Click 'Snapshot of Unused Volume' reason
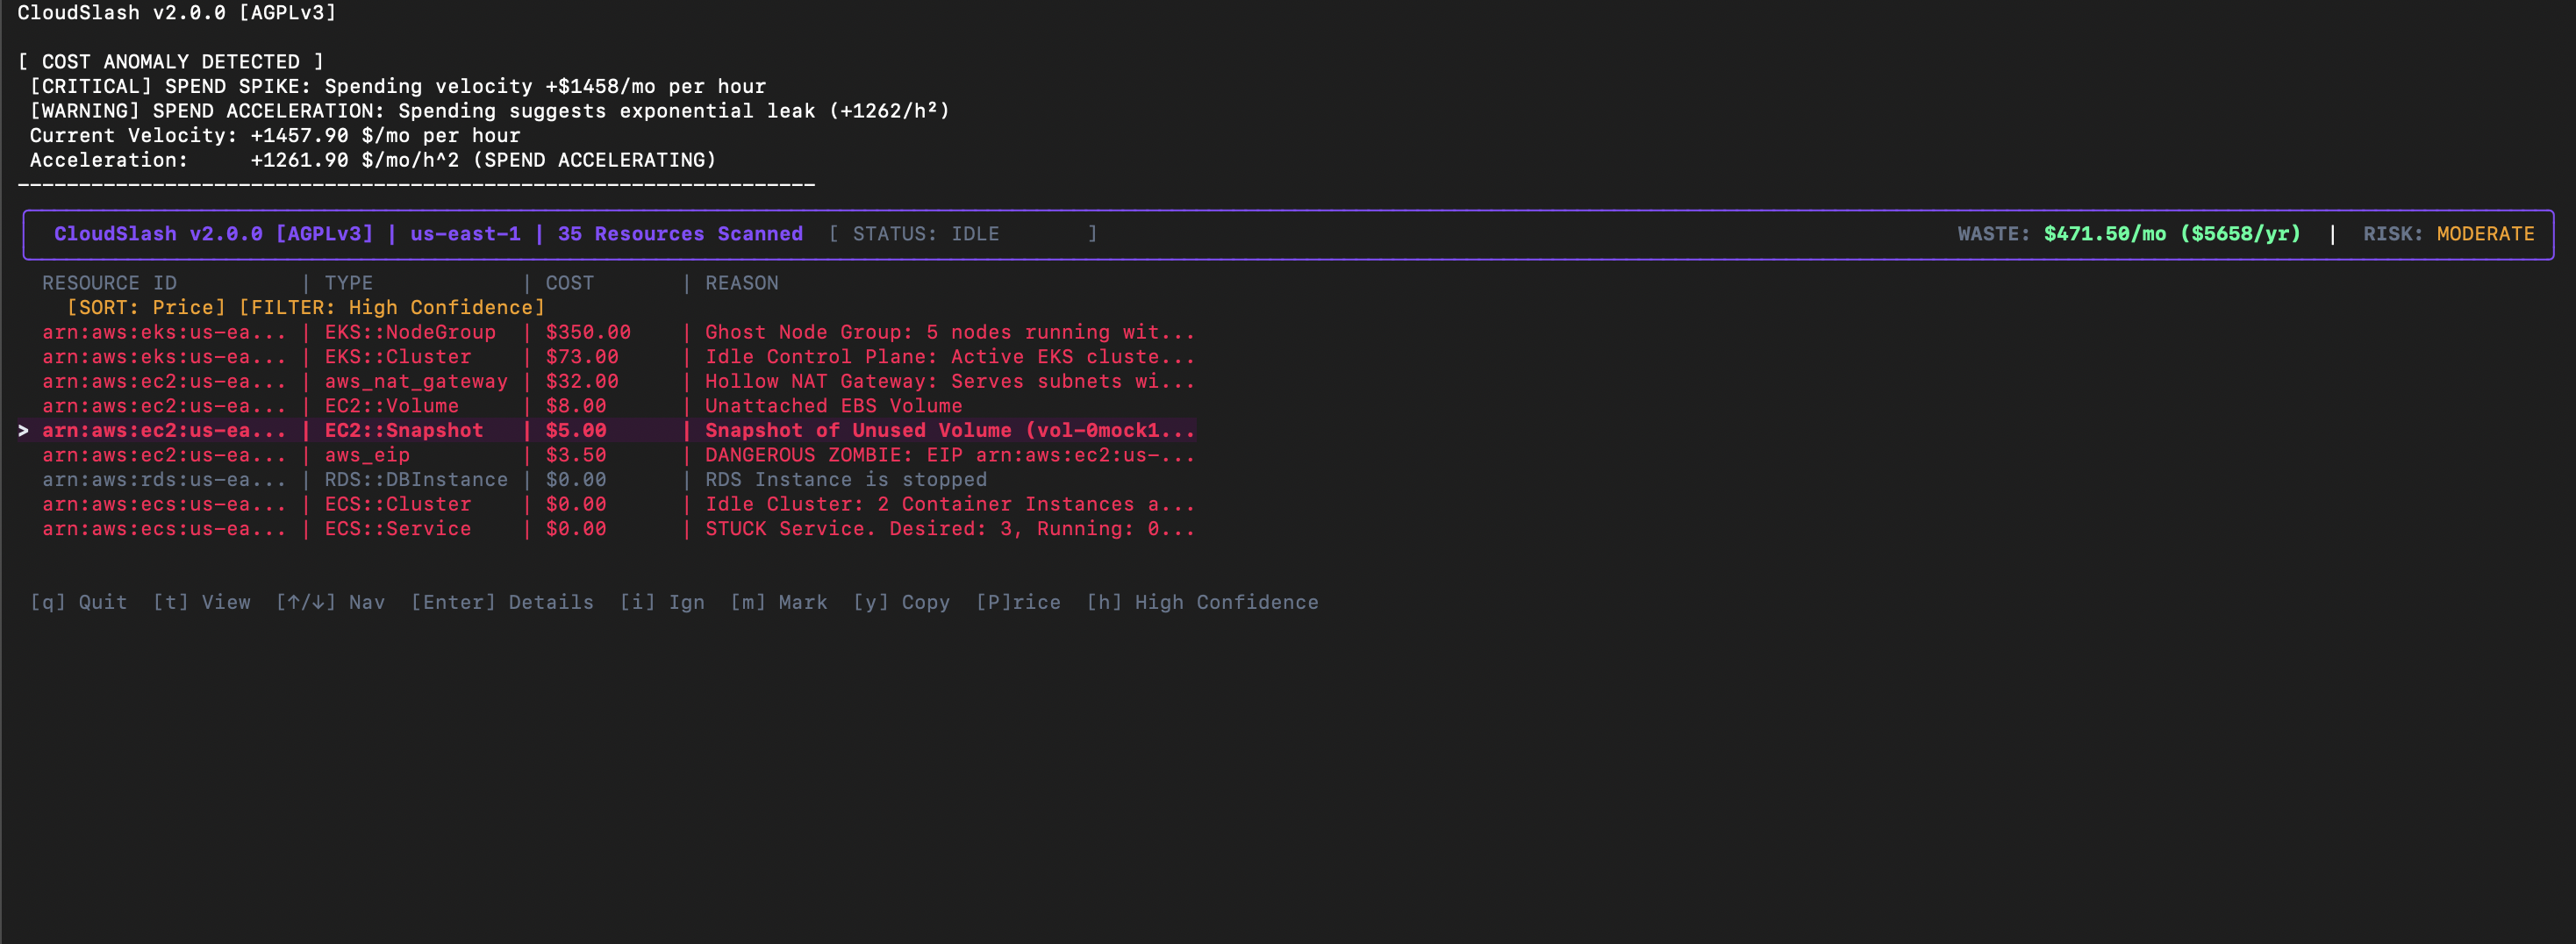Screen dimensions: 2576x944 tap(858, 431)
